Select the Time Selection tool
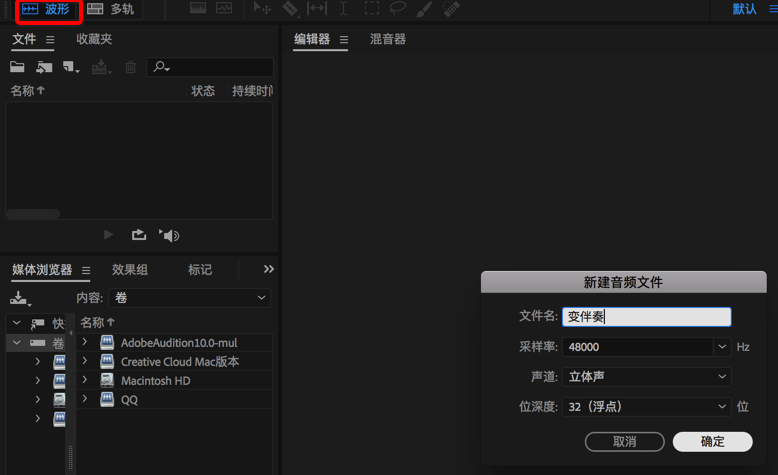This screenshot has height=475, width=778. click(343, 8)
